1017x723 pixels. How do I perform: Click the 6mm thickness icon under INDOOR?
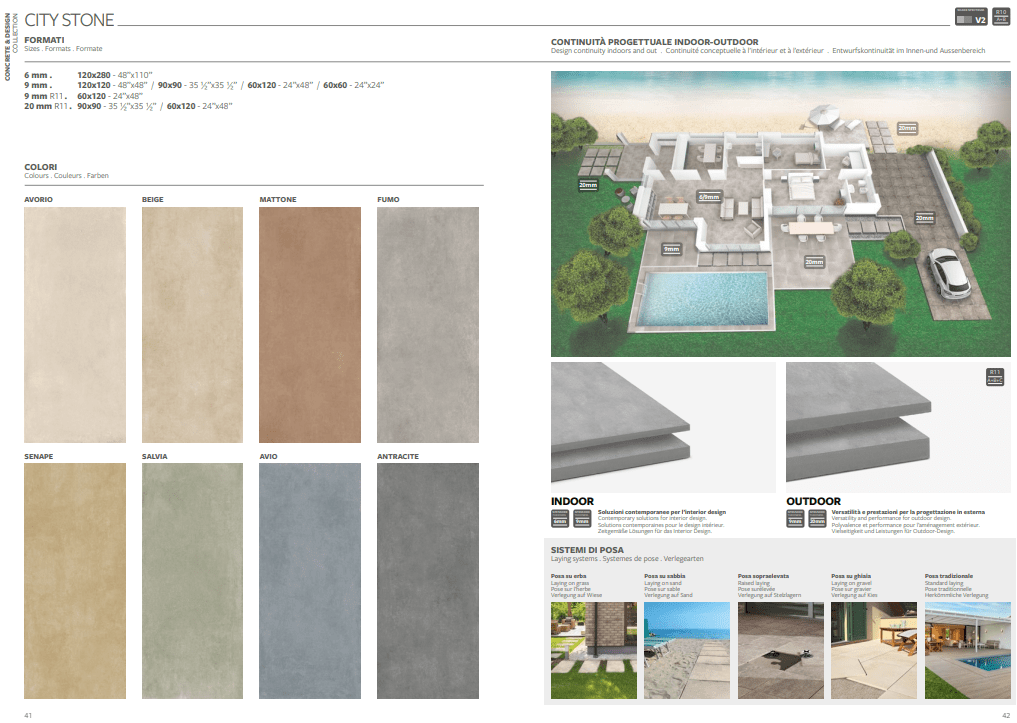(x=560, y=518)
